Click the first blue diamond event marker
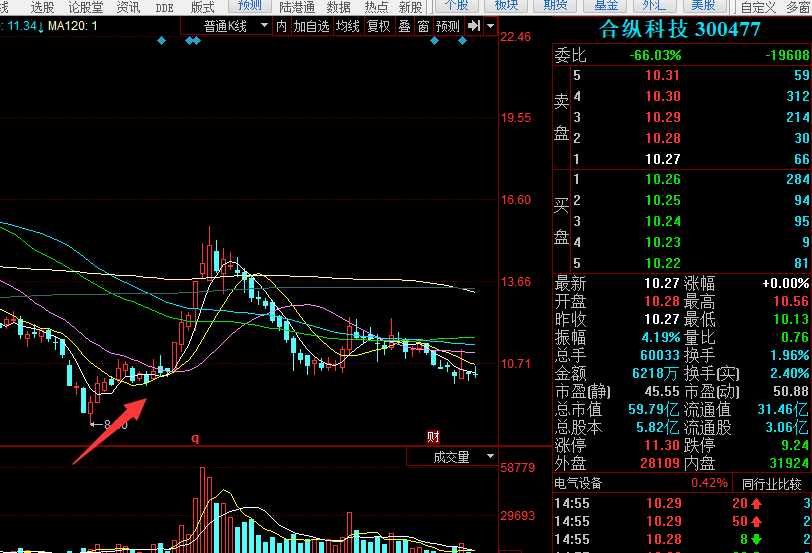This screenshot has height=553, width=812. click(x=161, y=41)
